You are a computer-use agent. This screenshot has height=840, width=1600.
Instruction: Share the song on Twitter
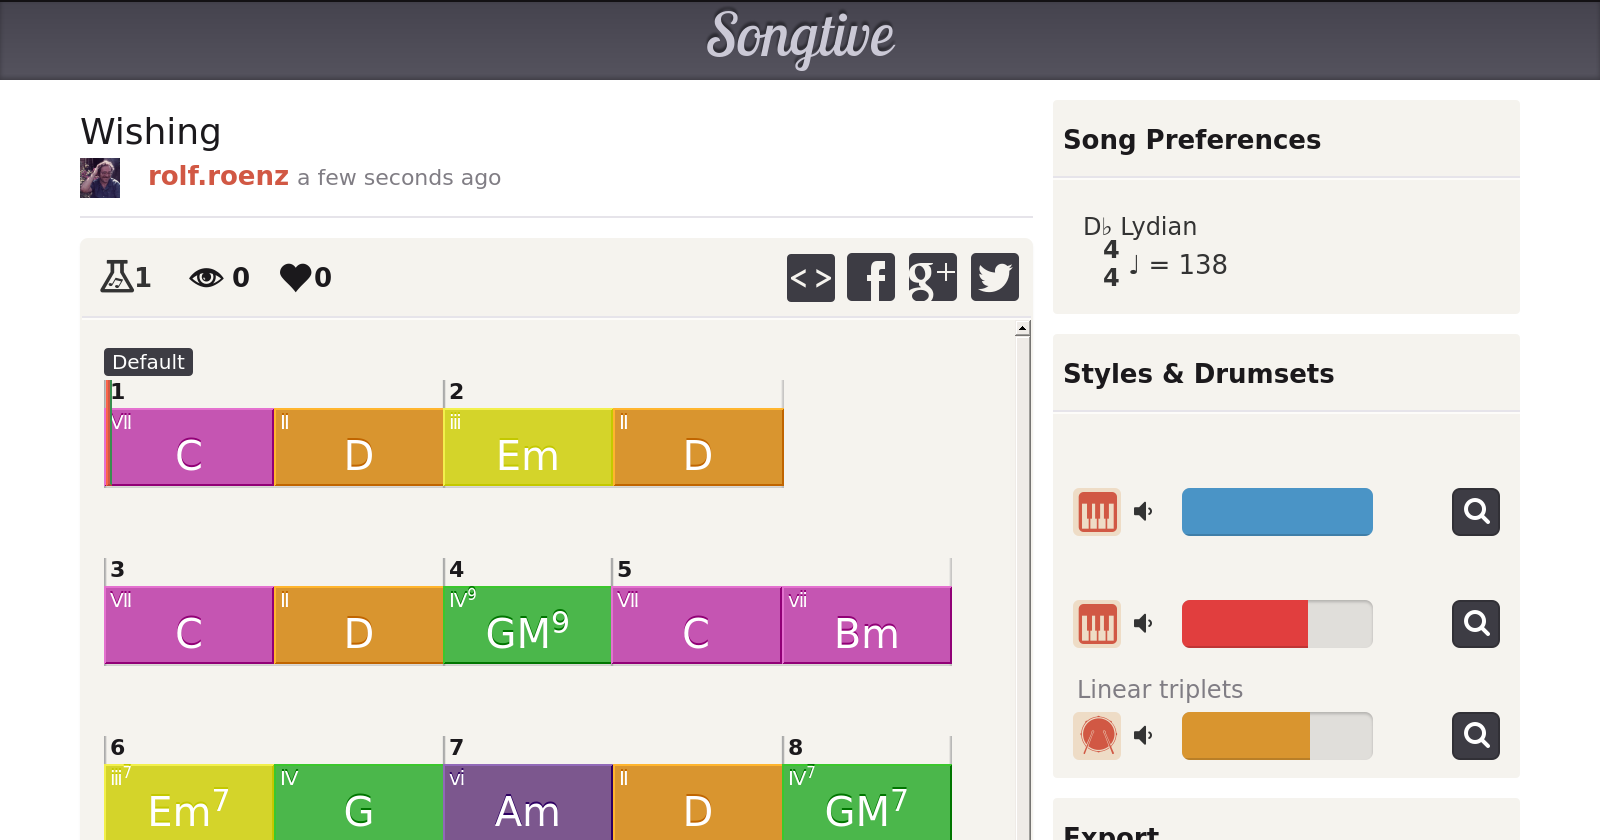pos(994,277)
